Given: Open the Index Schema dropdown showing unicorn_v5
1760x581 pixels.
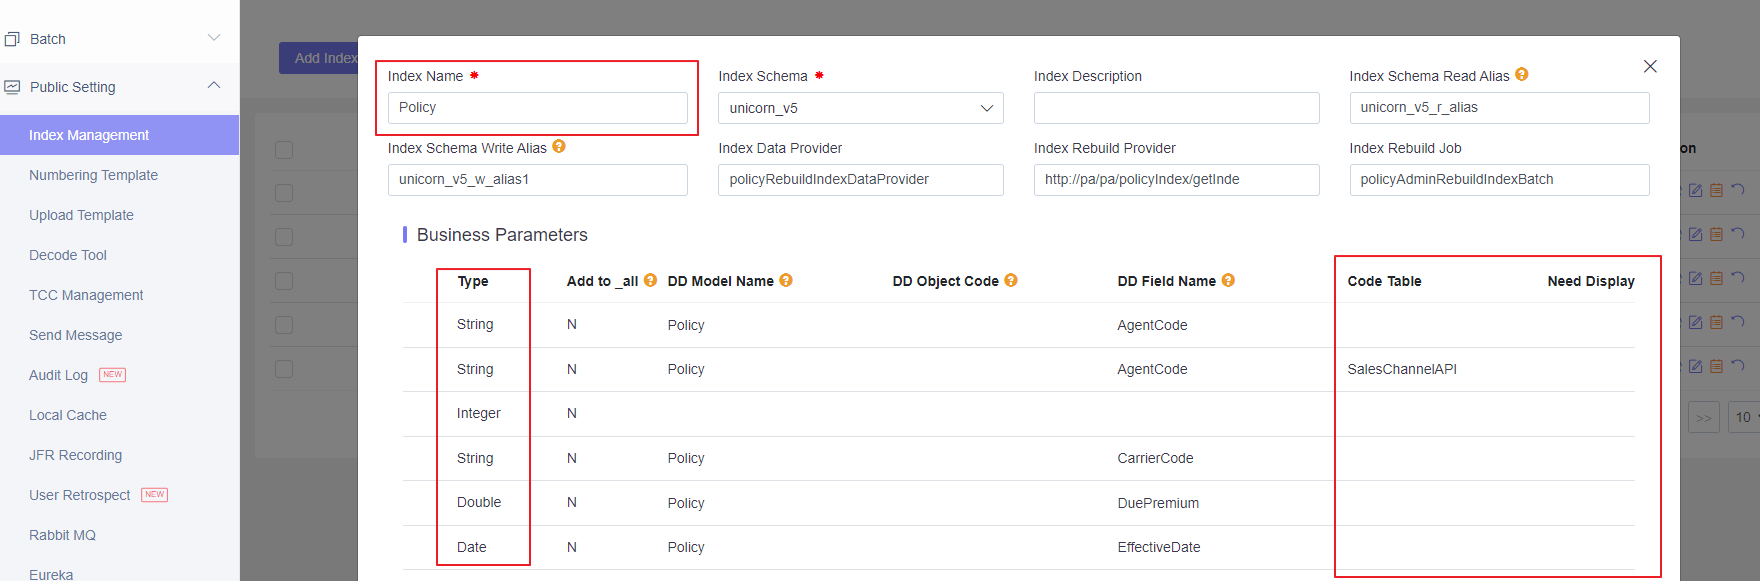Looking at the screenshot, I should (860, 108).
